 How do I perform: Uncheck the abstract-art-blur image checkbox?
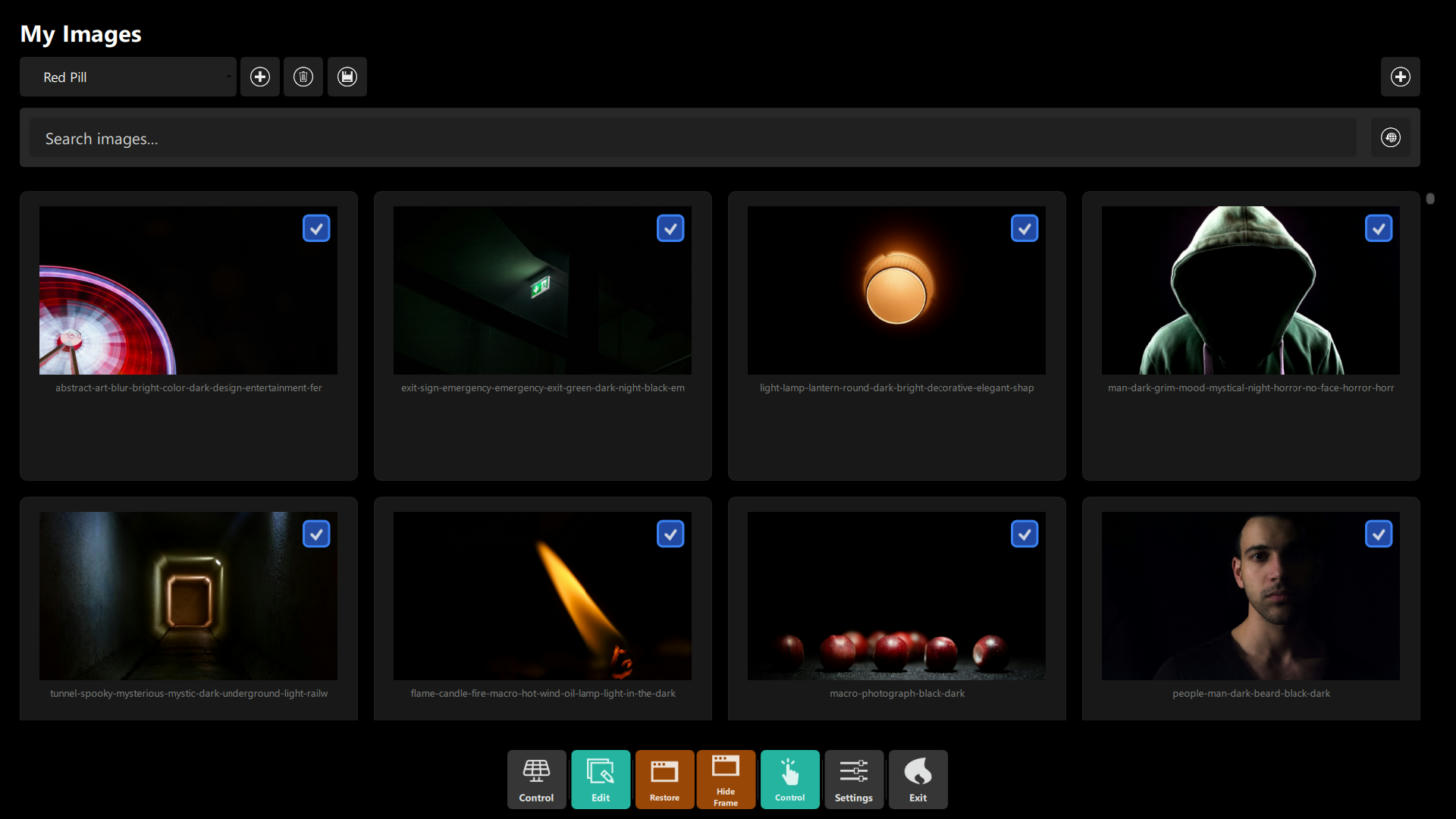pyautogui.click(x=316, y=229)
